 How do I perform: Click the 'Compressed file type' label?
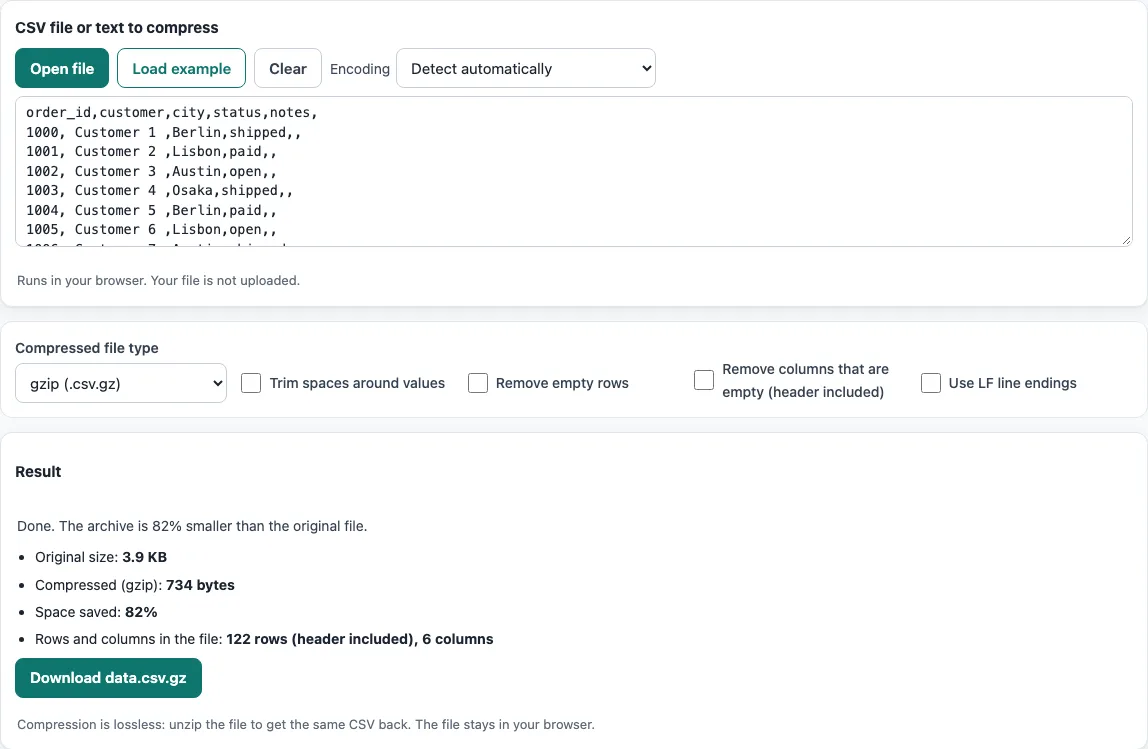coord(86,348)
